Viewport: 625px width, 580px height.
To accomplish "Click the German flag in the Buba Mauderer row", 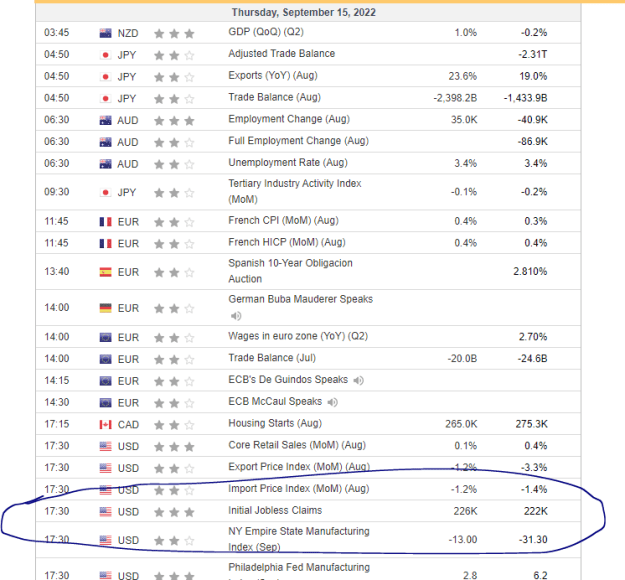I will pyautogui.click(x=106, y=308).
